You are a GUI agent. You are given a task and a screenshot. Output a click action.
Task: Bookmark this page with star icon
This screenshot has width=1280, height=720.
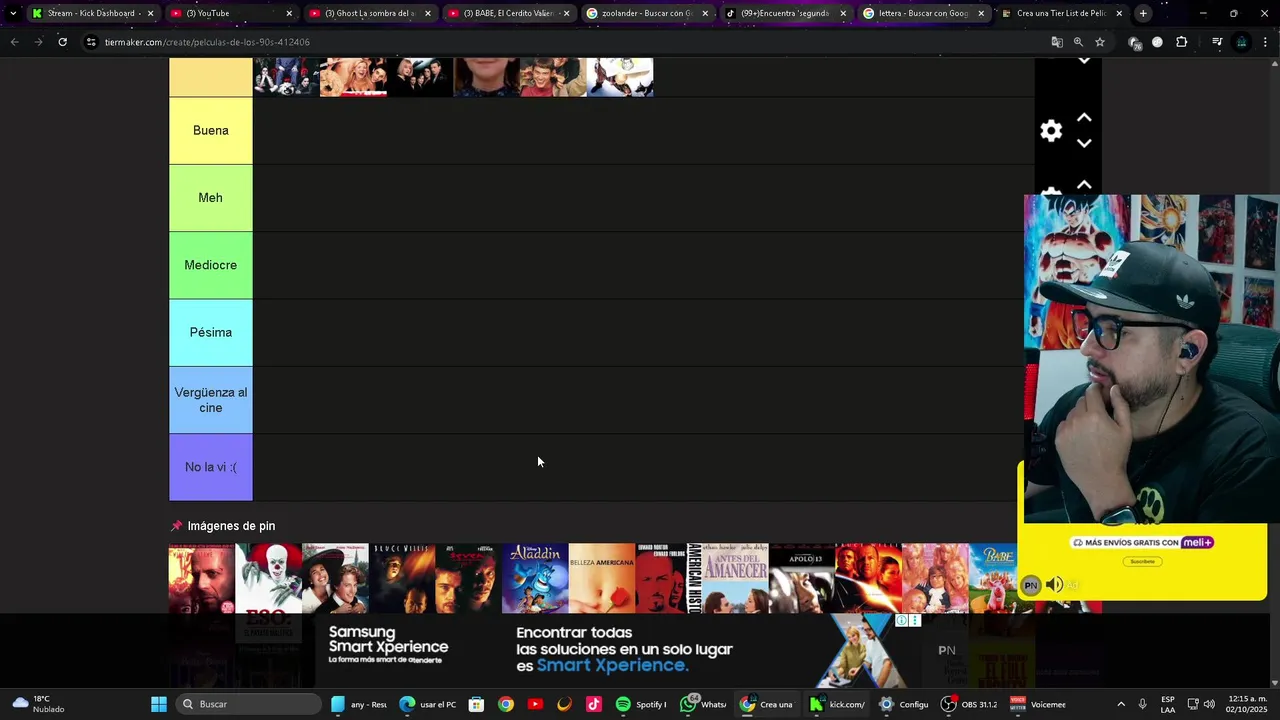click(x=1100, y=42)
